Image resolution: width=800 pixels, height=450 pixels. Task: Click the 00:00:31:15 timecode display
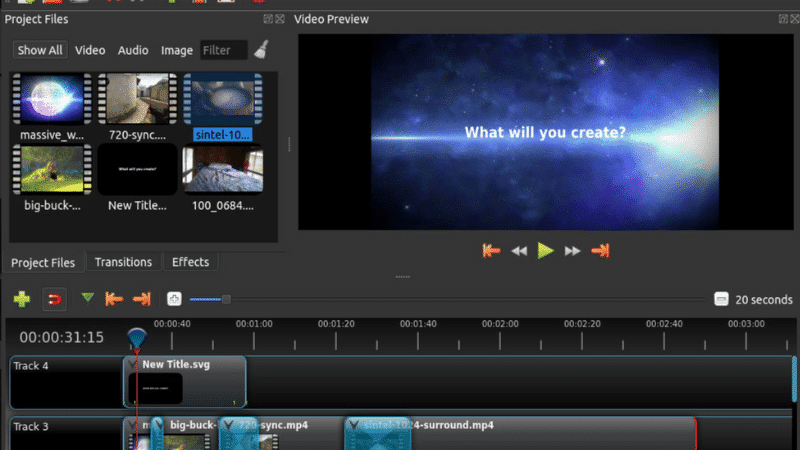click(61, 337)
